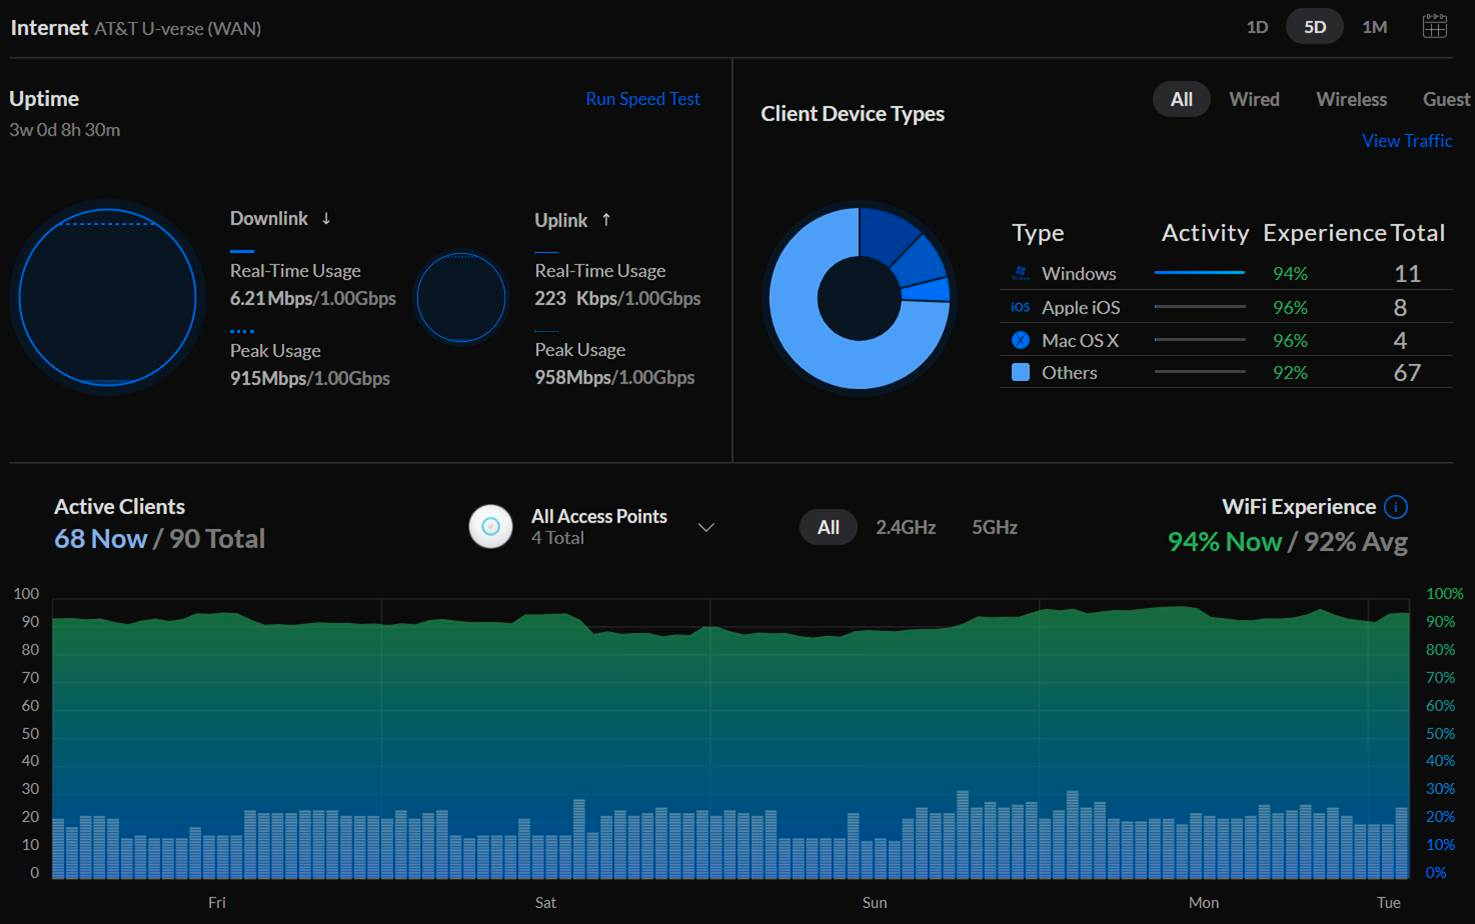
Task: Click the Type column header
Action: click(1038, 233)
